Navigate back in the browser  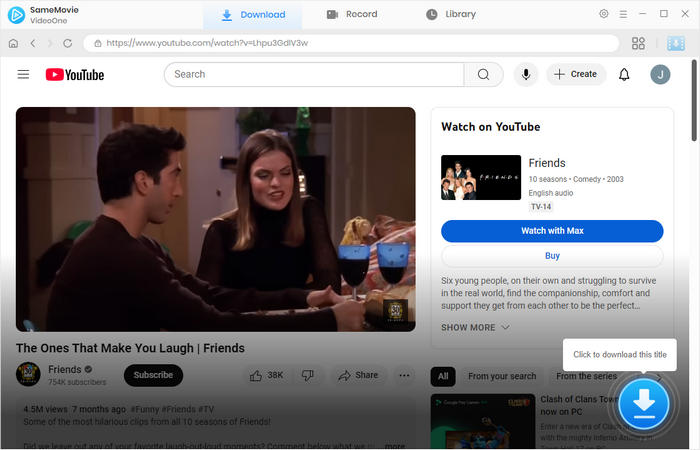click(33, 43)
